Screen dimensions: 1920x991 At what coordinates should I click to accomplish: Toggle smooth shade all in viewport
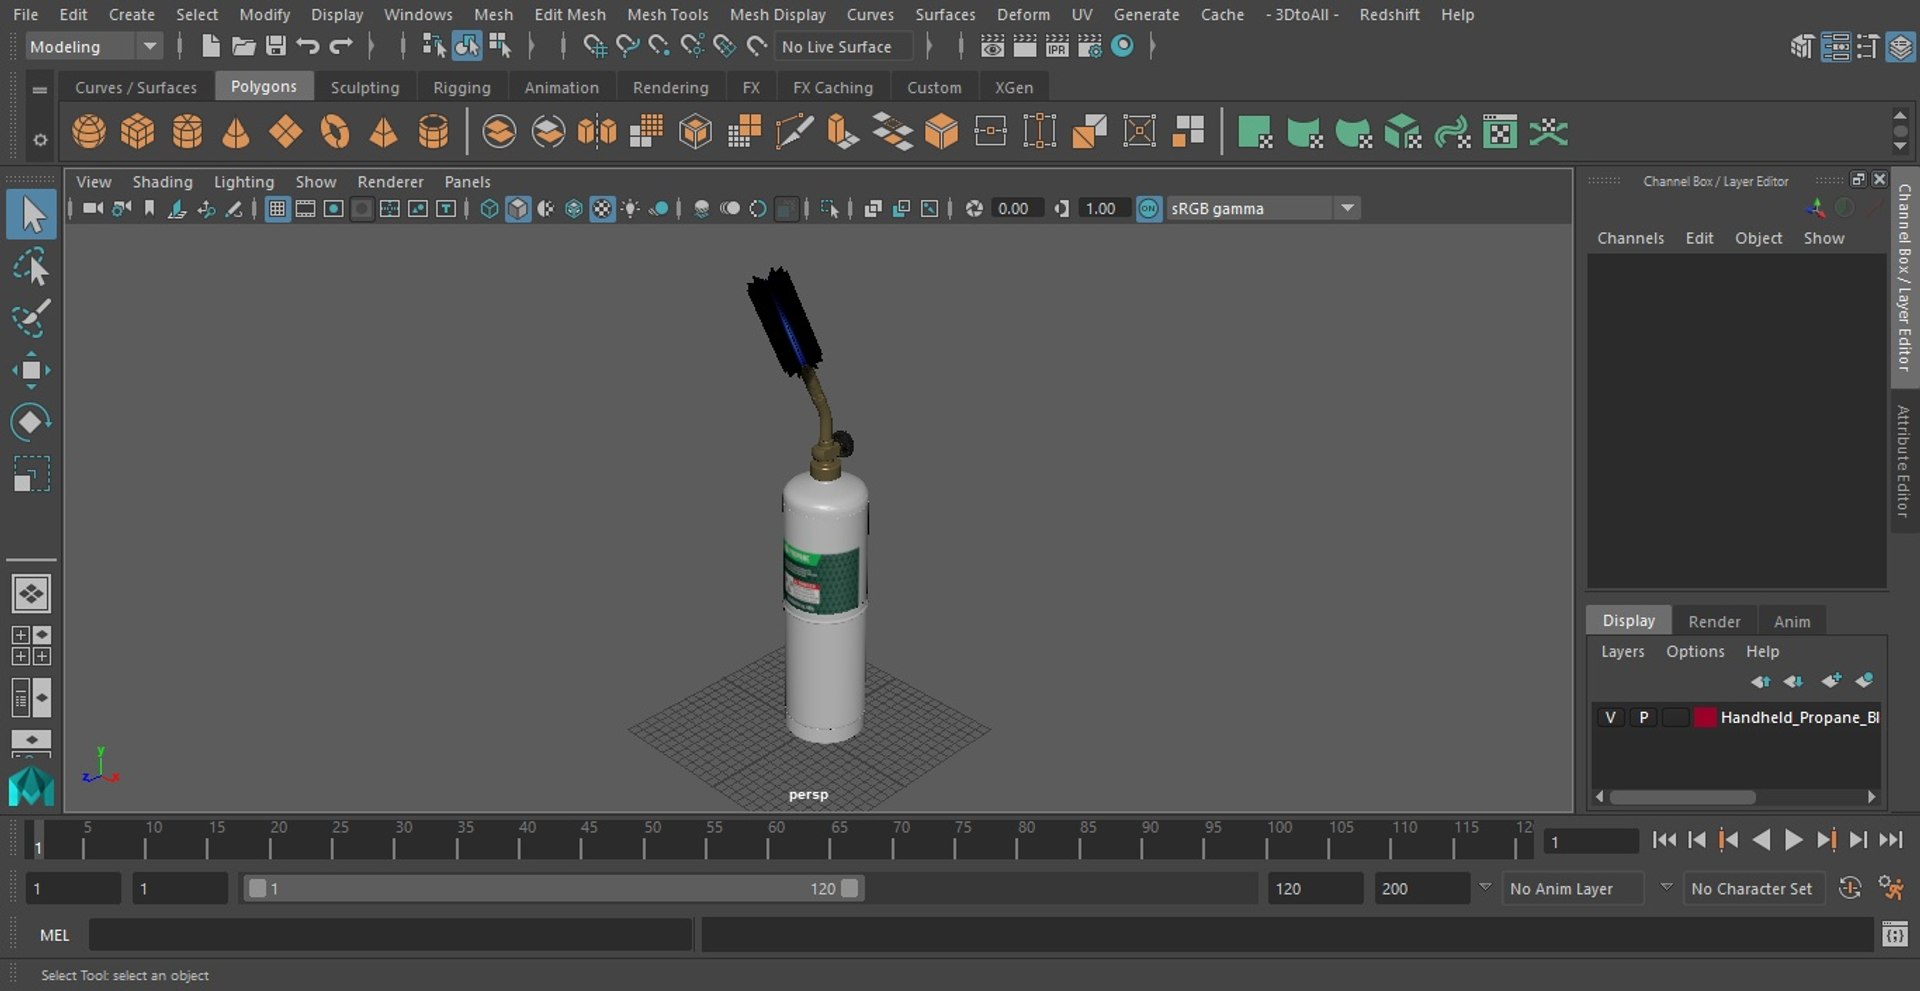coord(518,208)
